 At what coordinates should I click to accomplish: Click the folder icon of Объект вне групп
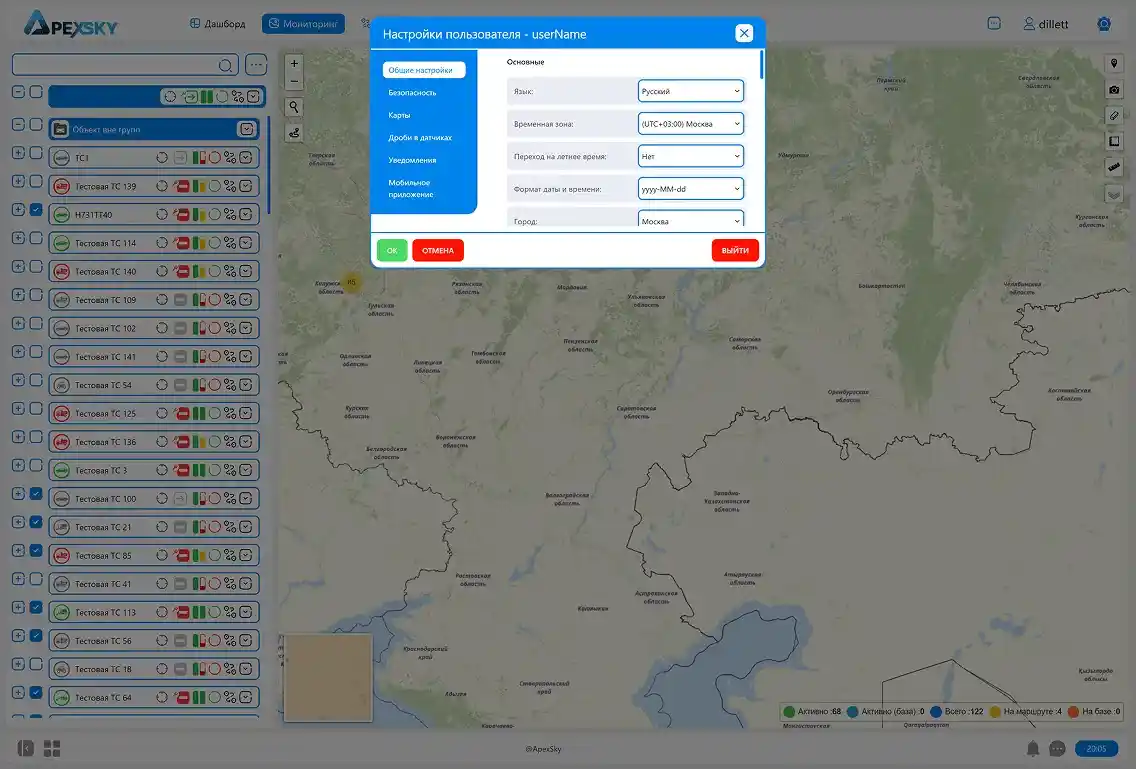[61, 129]
